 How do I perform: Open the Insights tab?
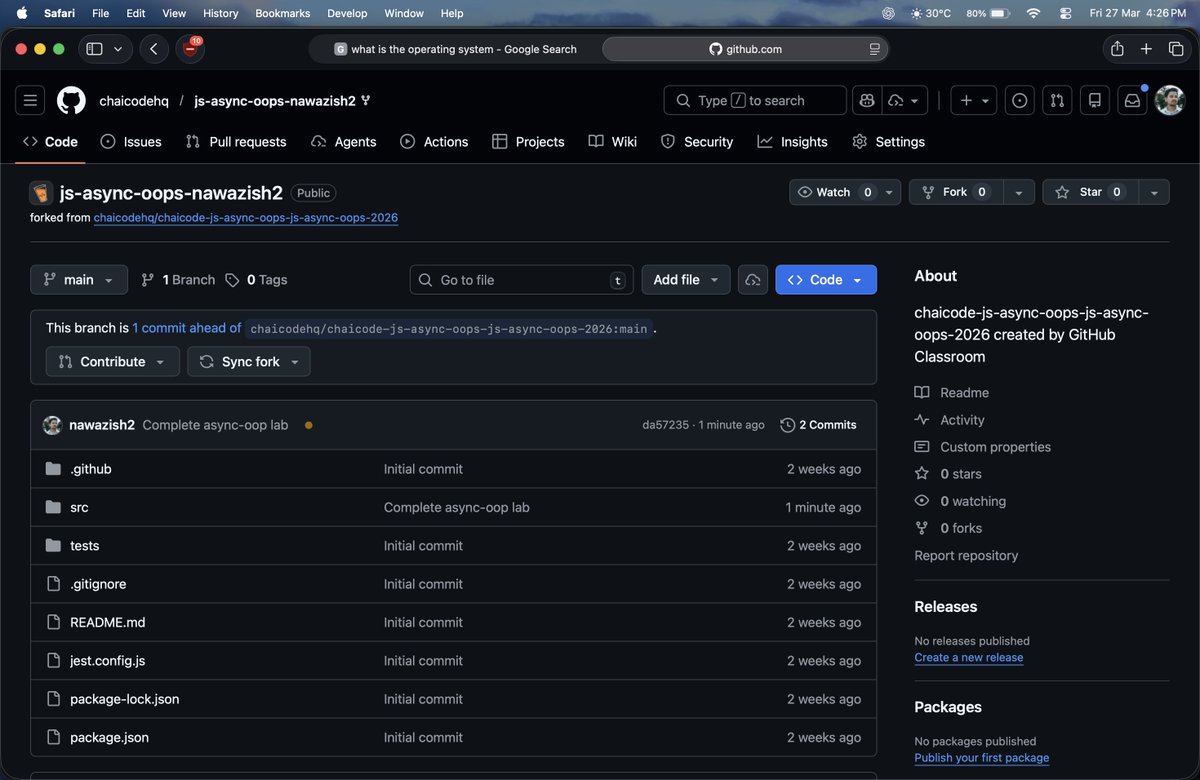pos(793,142)
